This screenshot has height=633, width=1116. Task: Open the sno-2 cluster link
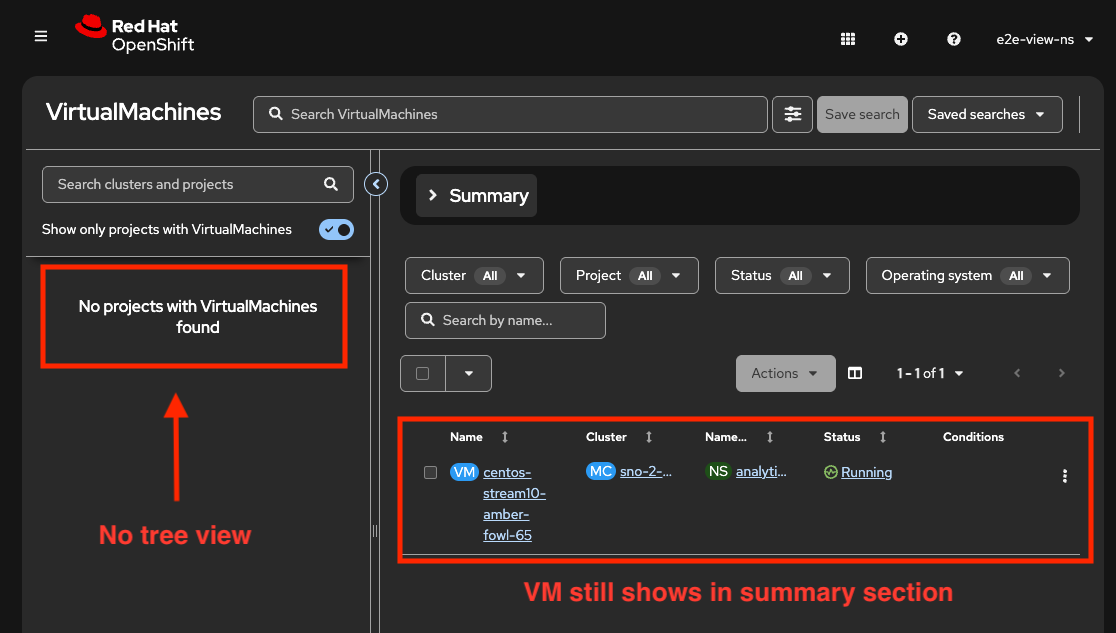click(646, 471)
